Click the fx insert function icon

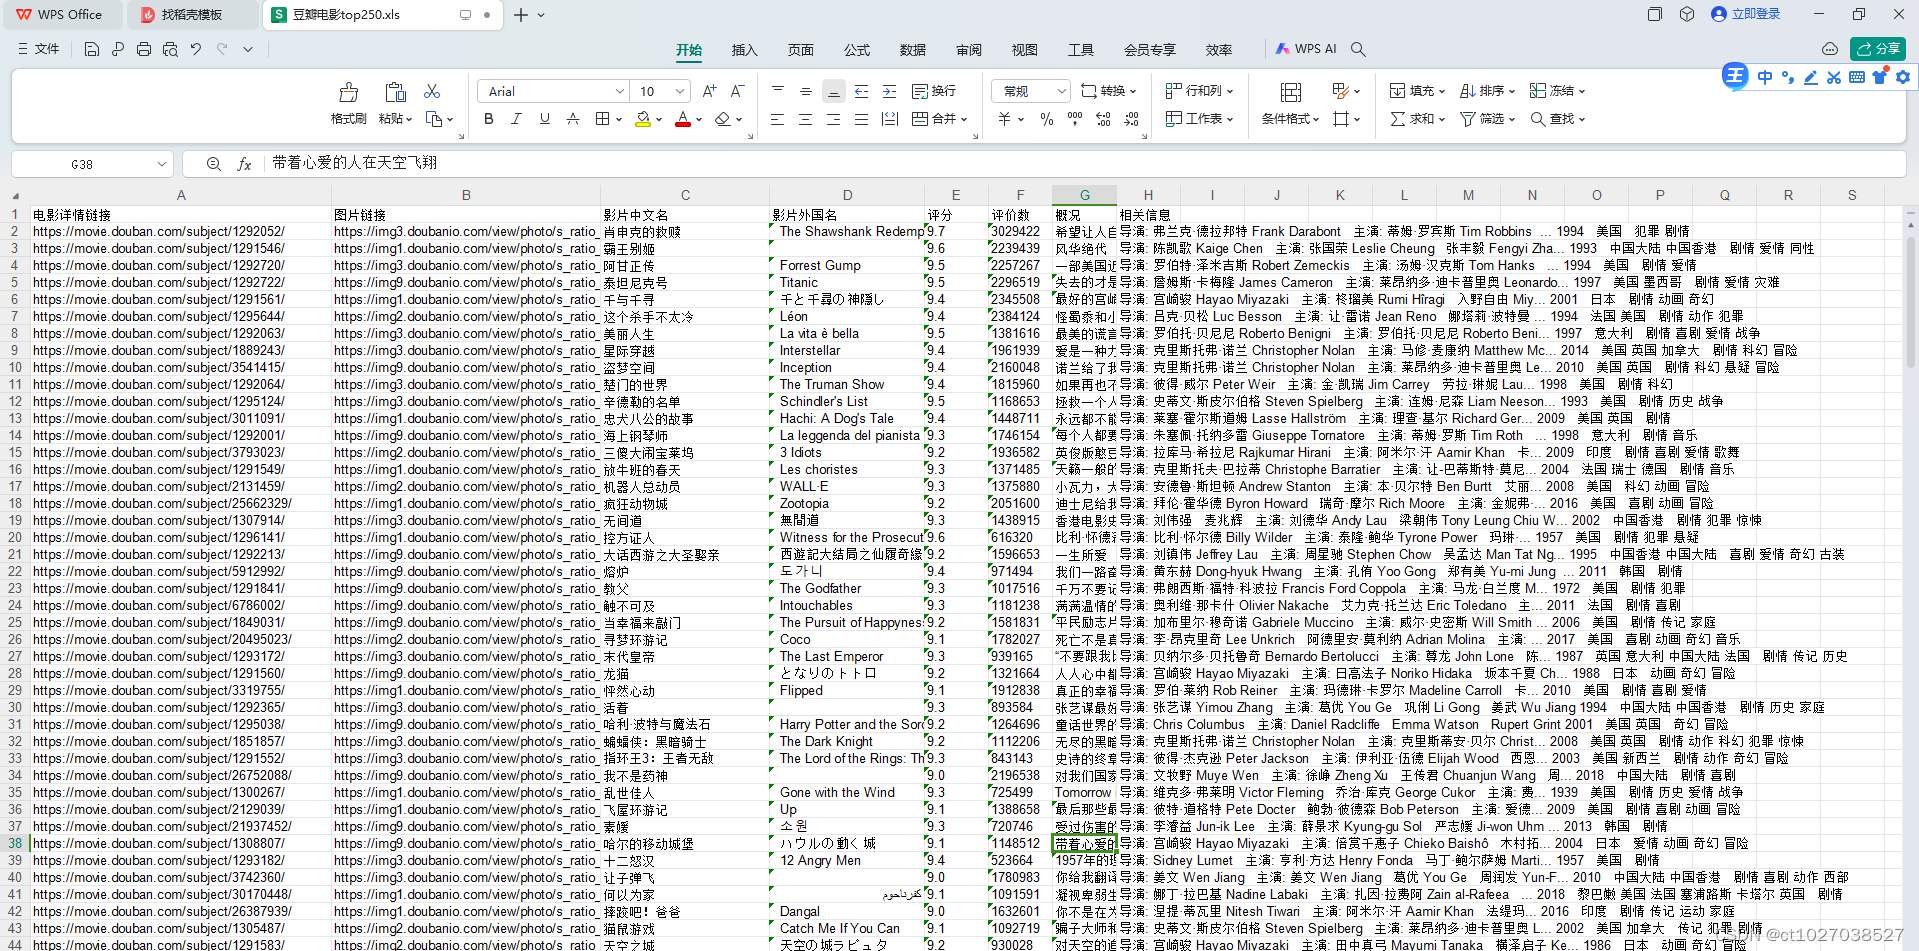(244, 164)
